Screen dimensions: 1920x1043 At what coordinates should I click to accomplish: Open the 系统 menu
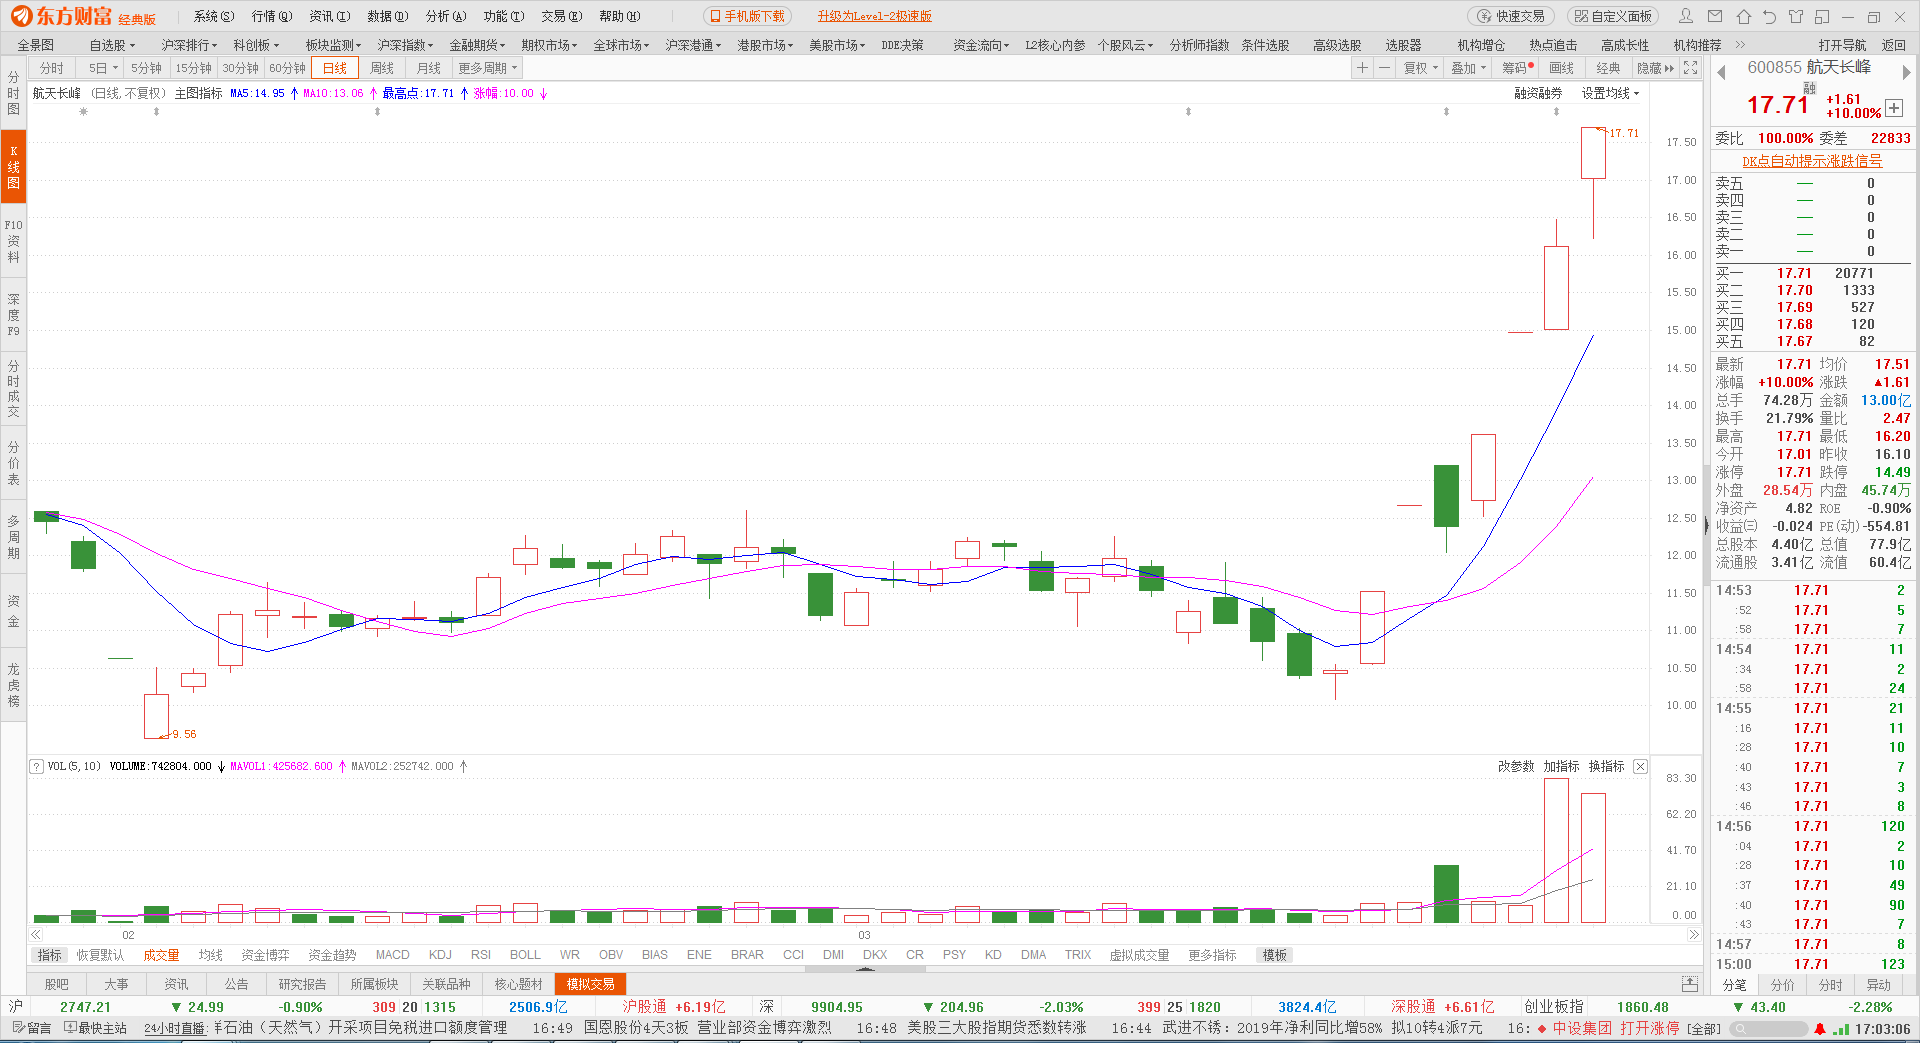point(213,16)
